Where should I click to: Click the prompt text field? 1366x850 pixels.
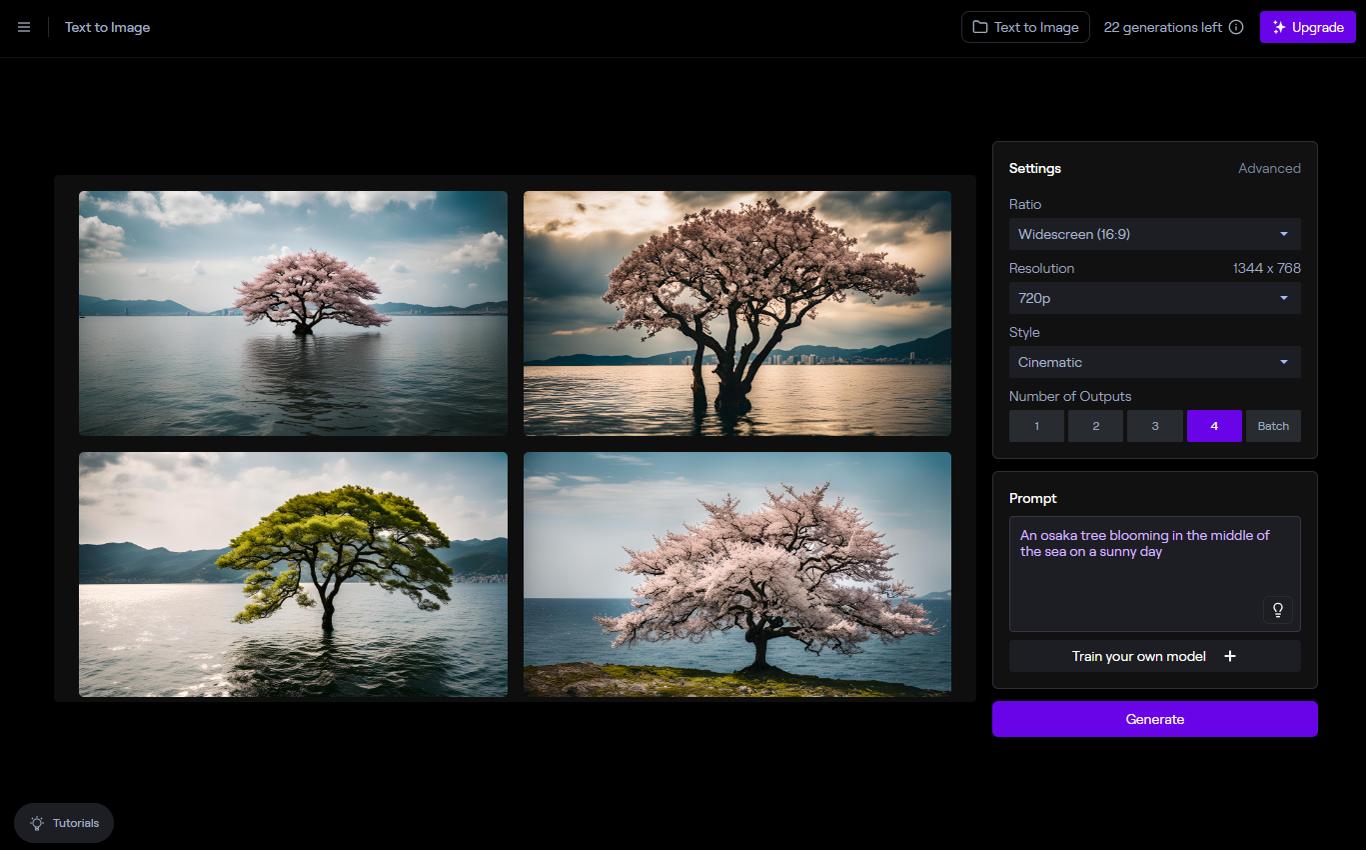(1155, 574)
